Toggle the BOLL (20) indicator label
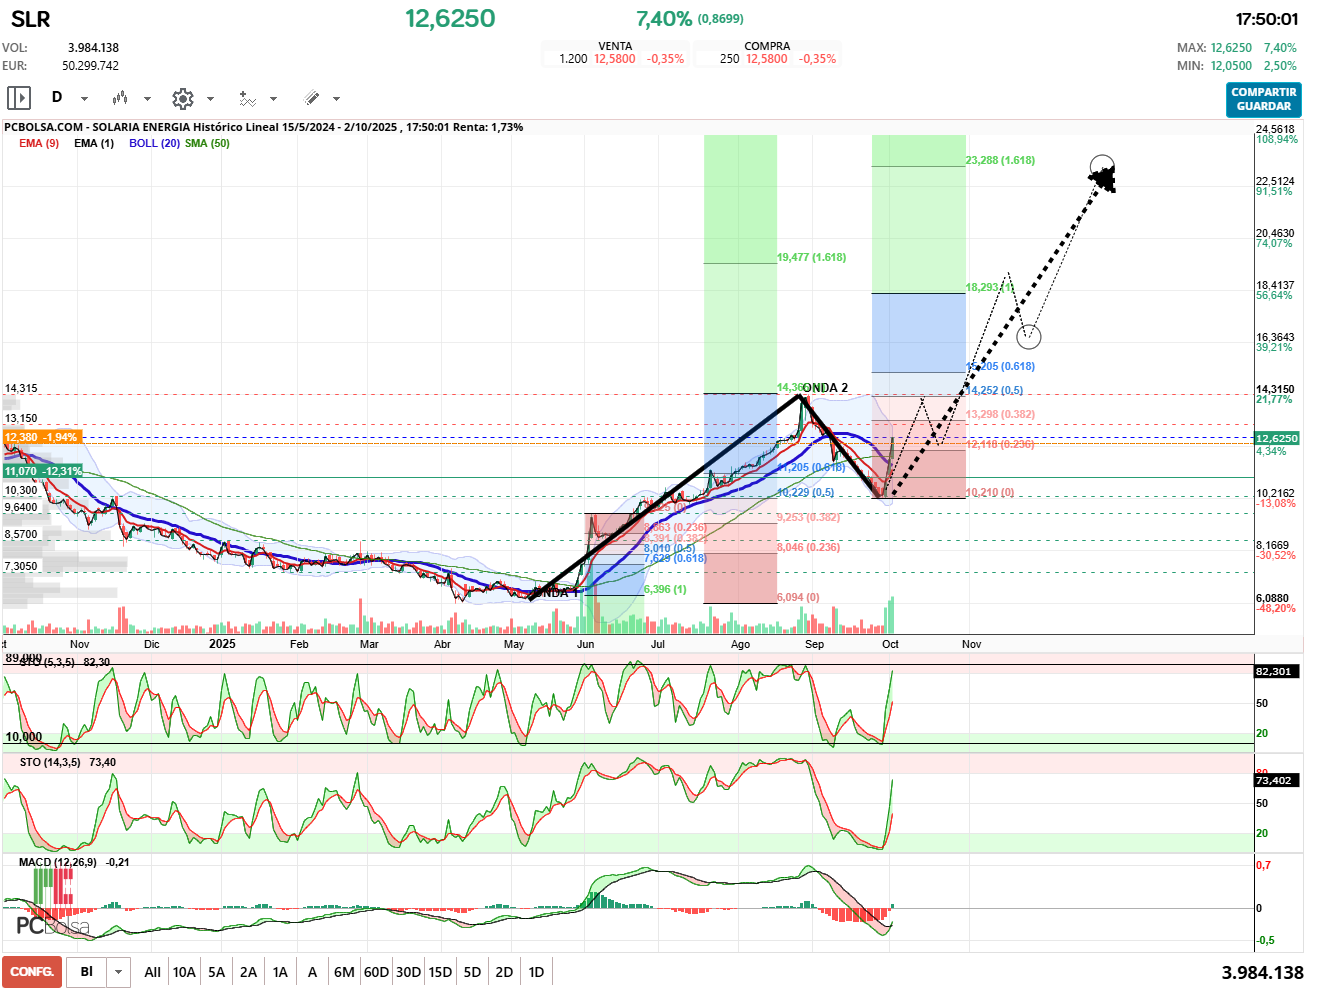This screenshot has height=993, width=1317. (x=154, y=143)
